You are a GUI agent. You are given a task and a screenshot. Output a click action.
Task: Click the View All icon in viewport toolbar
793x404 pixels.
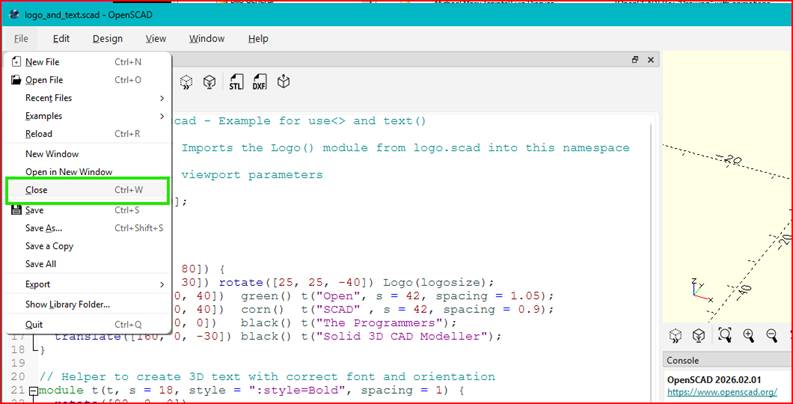point(725,335)
